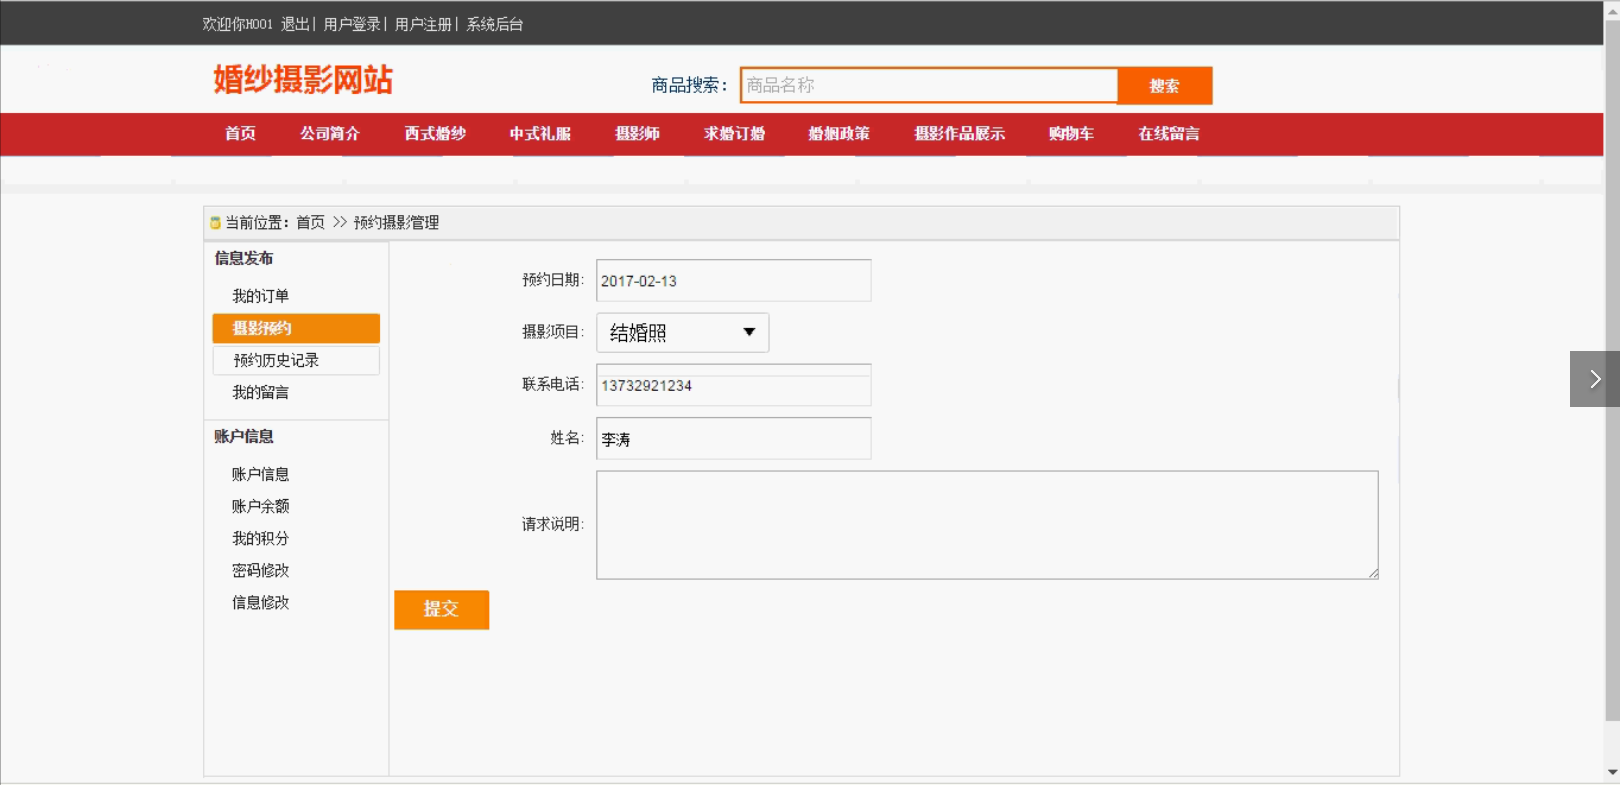Open the 系统后台 admin link
This screenshot has height=785, width=1620.
tap(495, 24)
